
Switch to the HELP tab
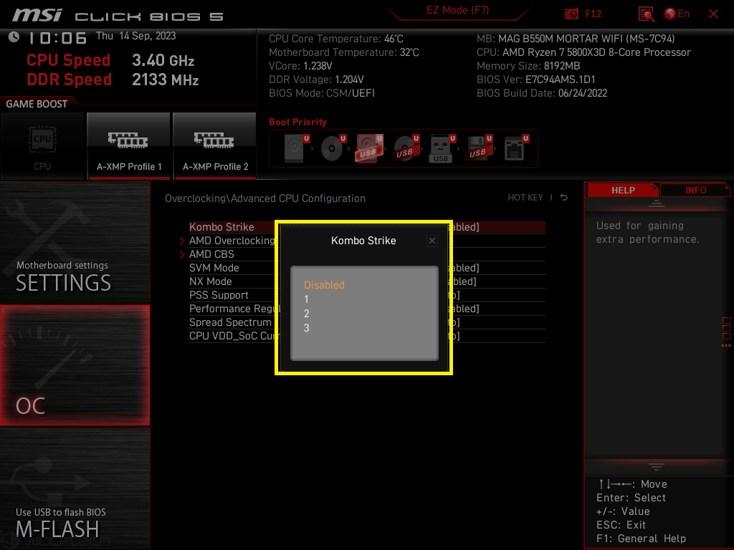click(x=623, y=190)
